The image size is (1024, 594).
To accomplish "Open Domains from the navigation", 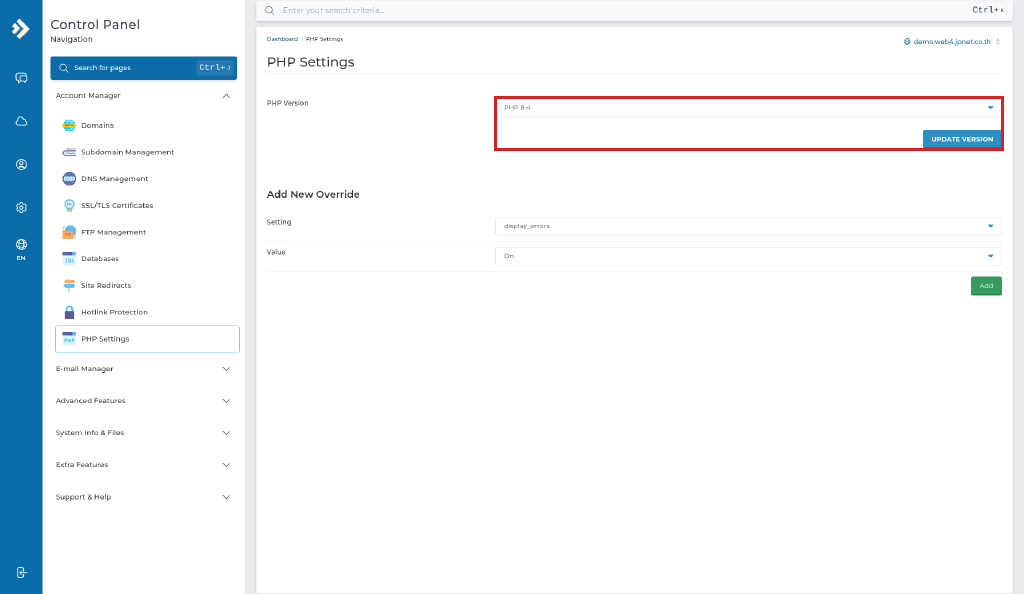I will (97, 125).
